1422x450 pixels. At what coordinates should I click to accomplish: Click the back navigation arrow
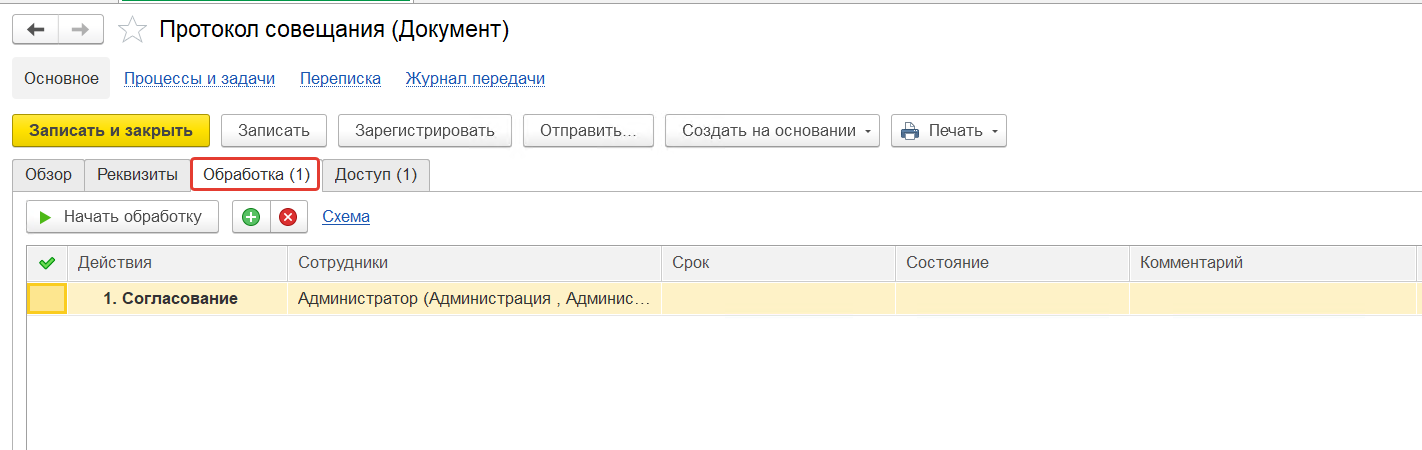(36, 30)
